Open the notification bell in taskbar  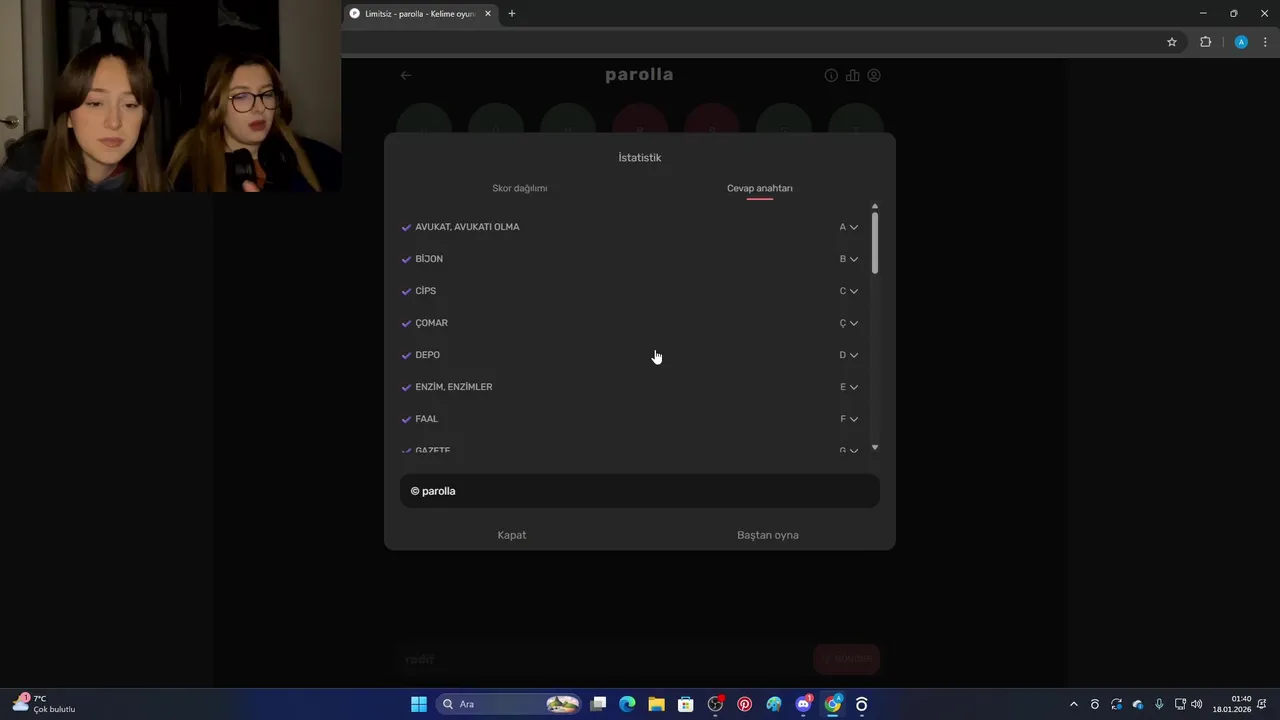point(1264,704)
